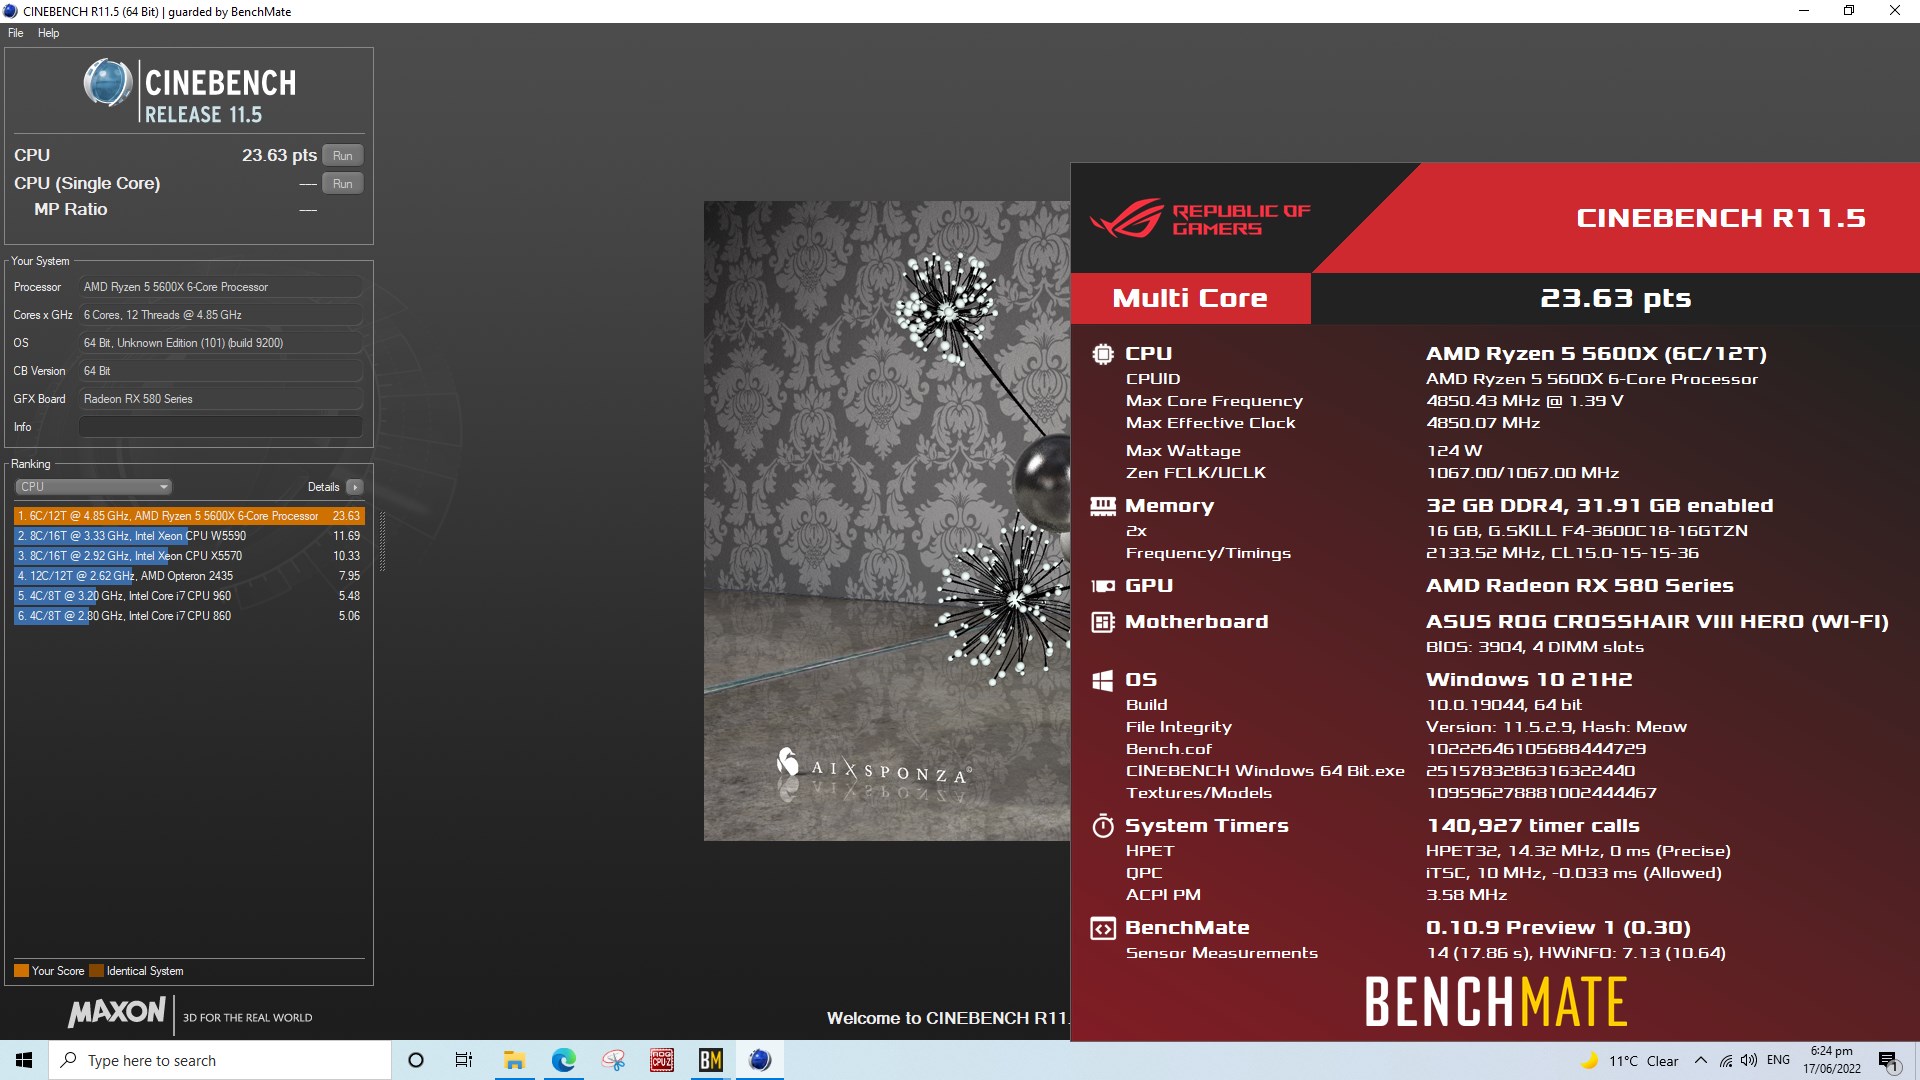Select the AMD Opteron 2435 ranking row
Viewport: 1920px width, 1080px height.
pos(189,576)
